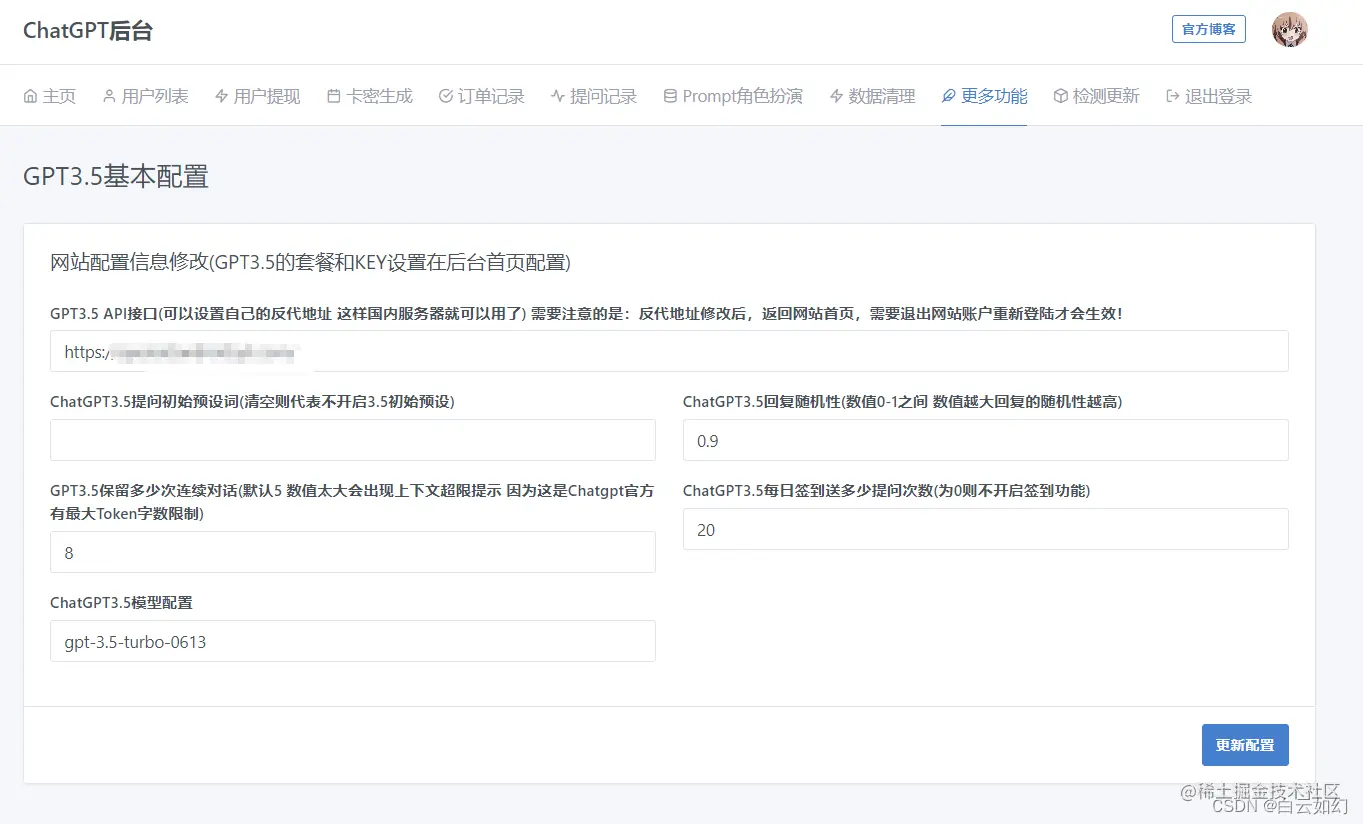Image resolution: width=1363 pixels, height=824 pixels.
Task: Click the ChatGPT3.5回复随机性 label
Action: [x=902, y=401]
